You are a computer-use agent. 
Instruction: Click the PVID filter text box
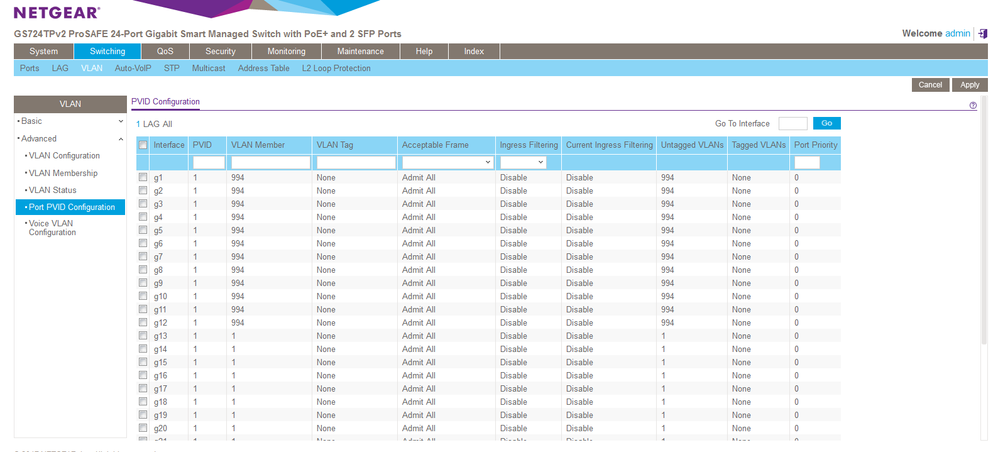[x=208, y=162]
